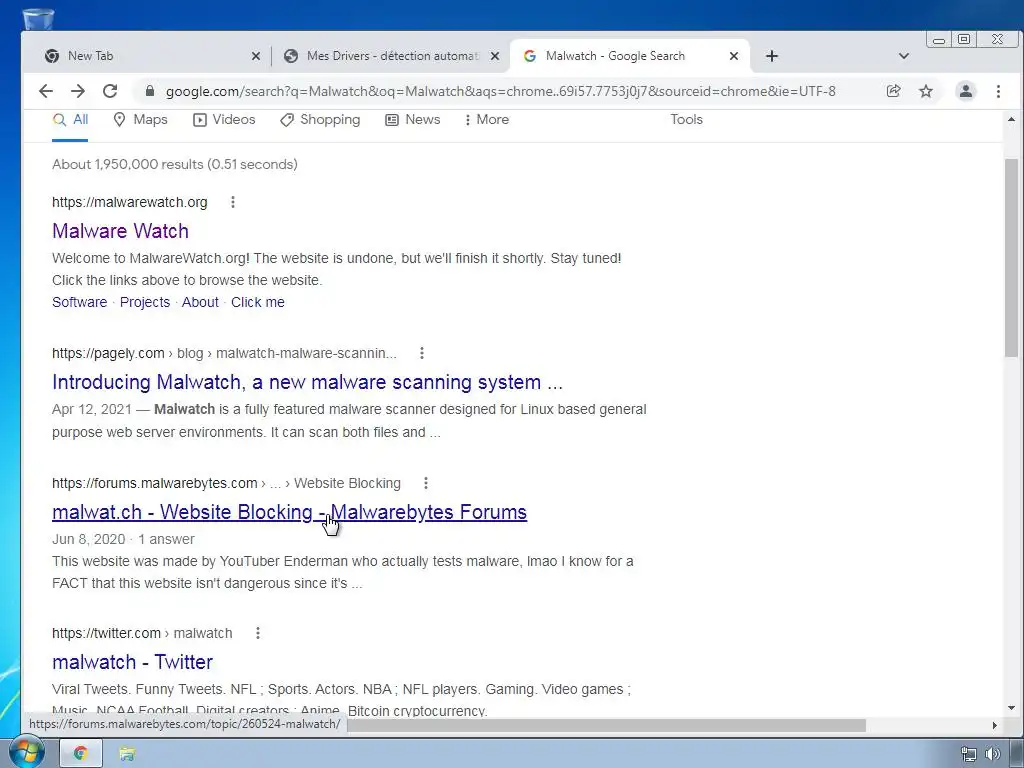
Task: Close the Malwatch Google Search tab
Action: click(733, 56)
